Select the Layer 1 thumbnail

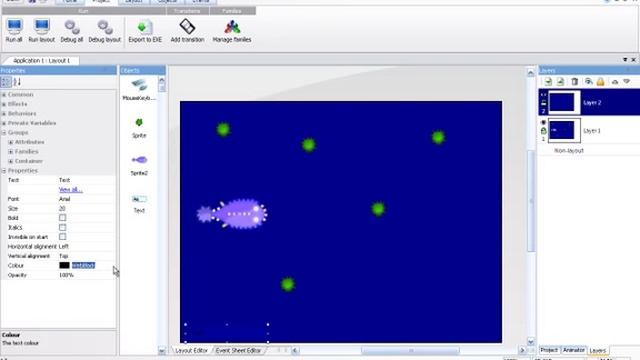click(x=564, y=131)
